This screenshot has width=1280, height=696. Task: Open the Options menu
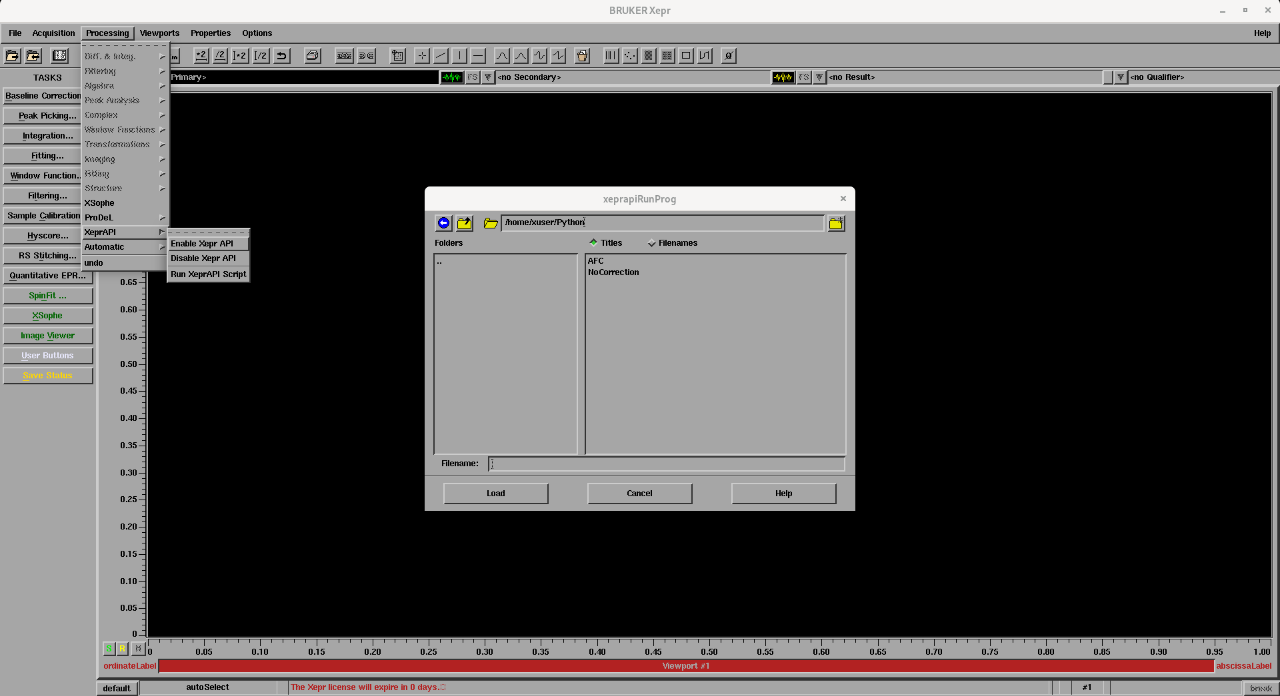pyautogui.click(x=256, y=32)
